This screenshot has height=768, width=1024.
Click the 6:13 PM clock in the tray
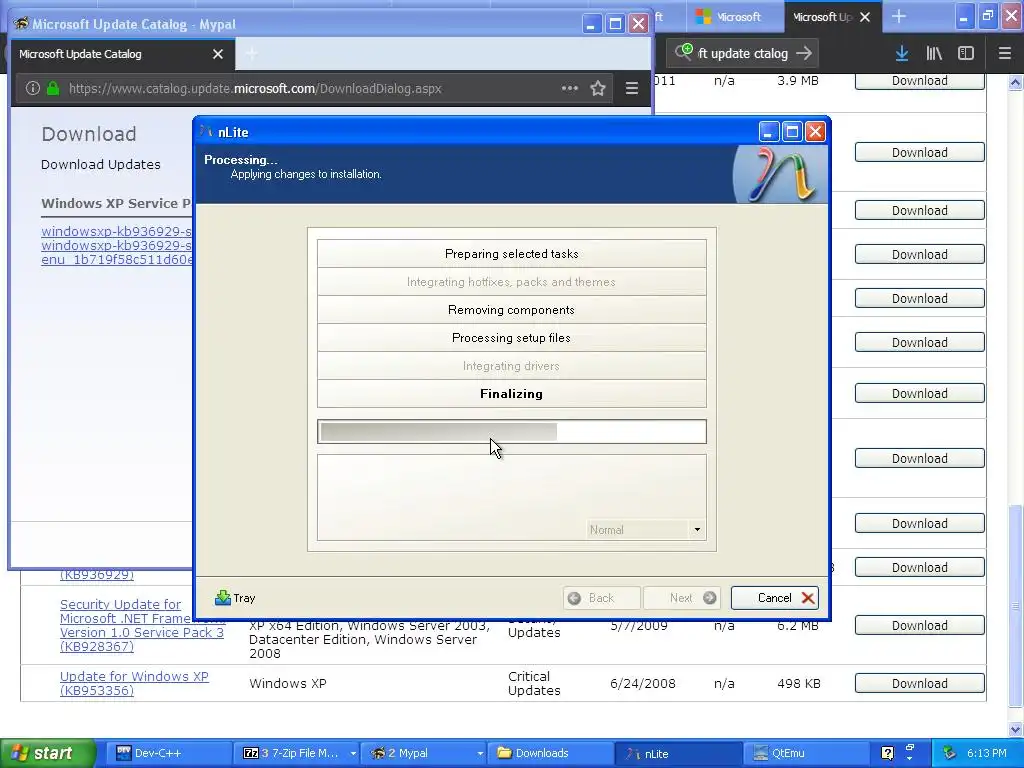pos(987,753)
